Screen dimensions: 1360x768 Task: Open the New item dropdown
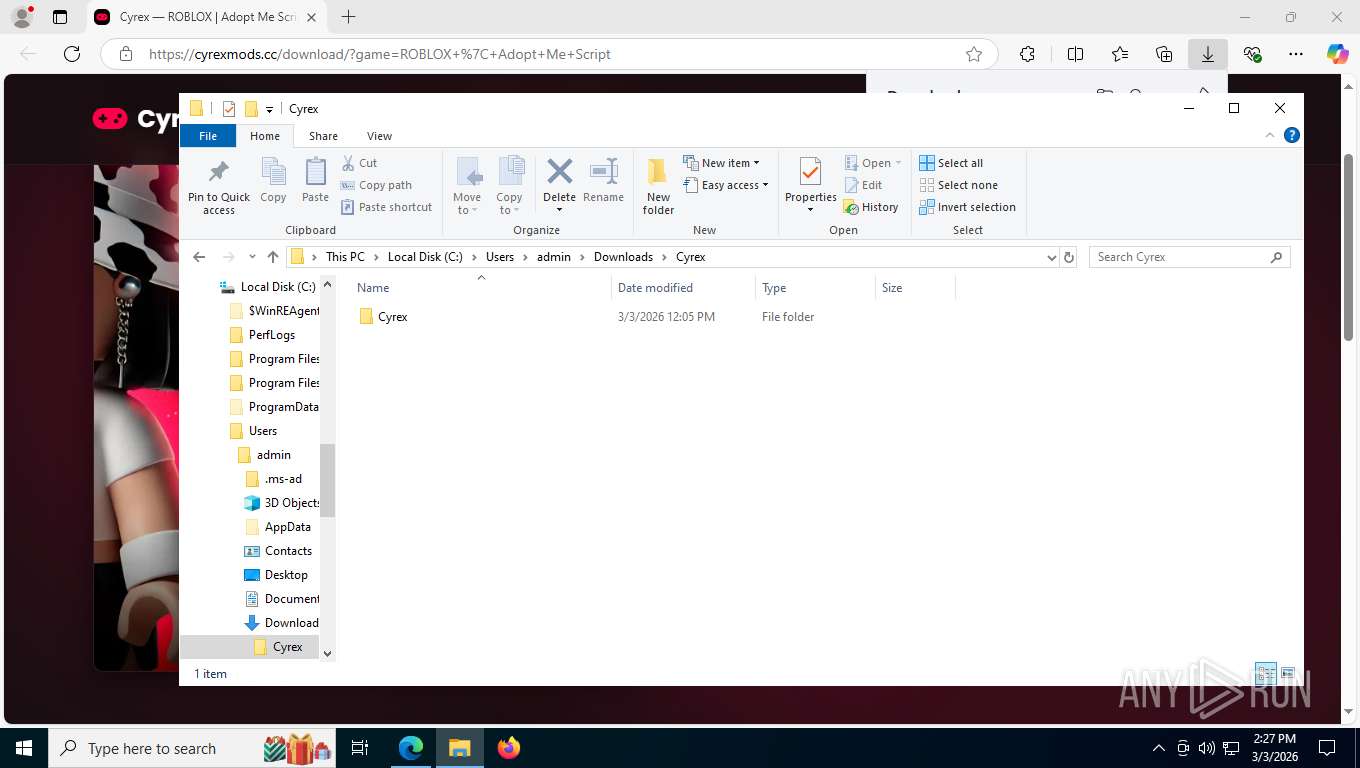721,163
